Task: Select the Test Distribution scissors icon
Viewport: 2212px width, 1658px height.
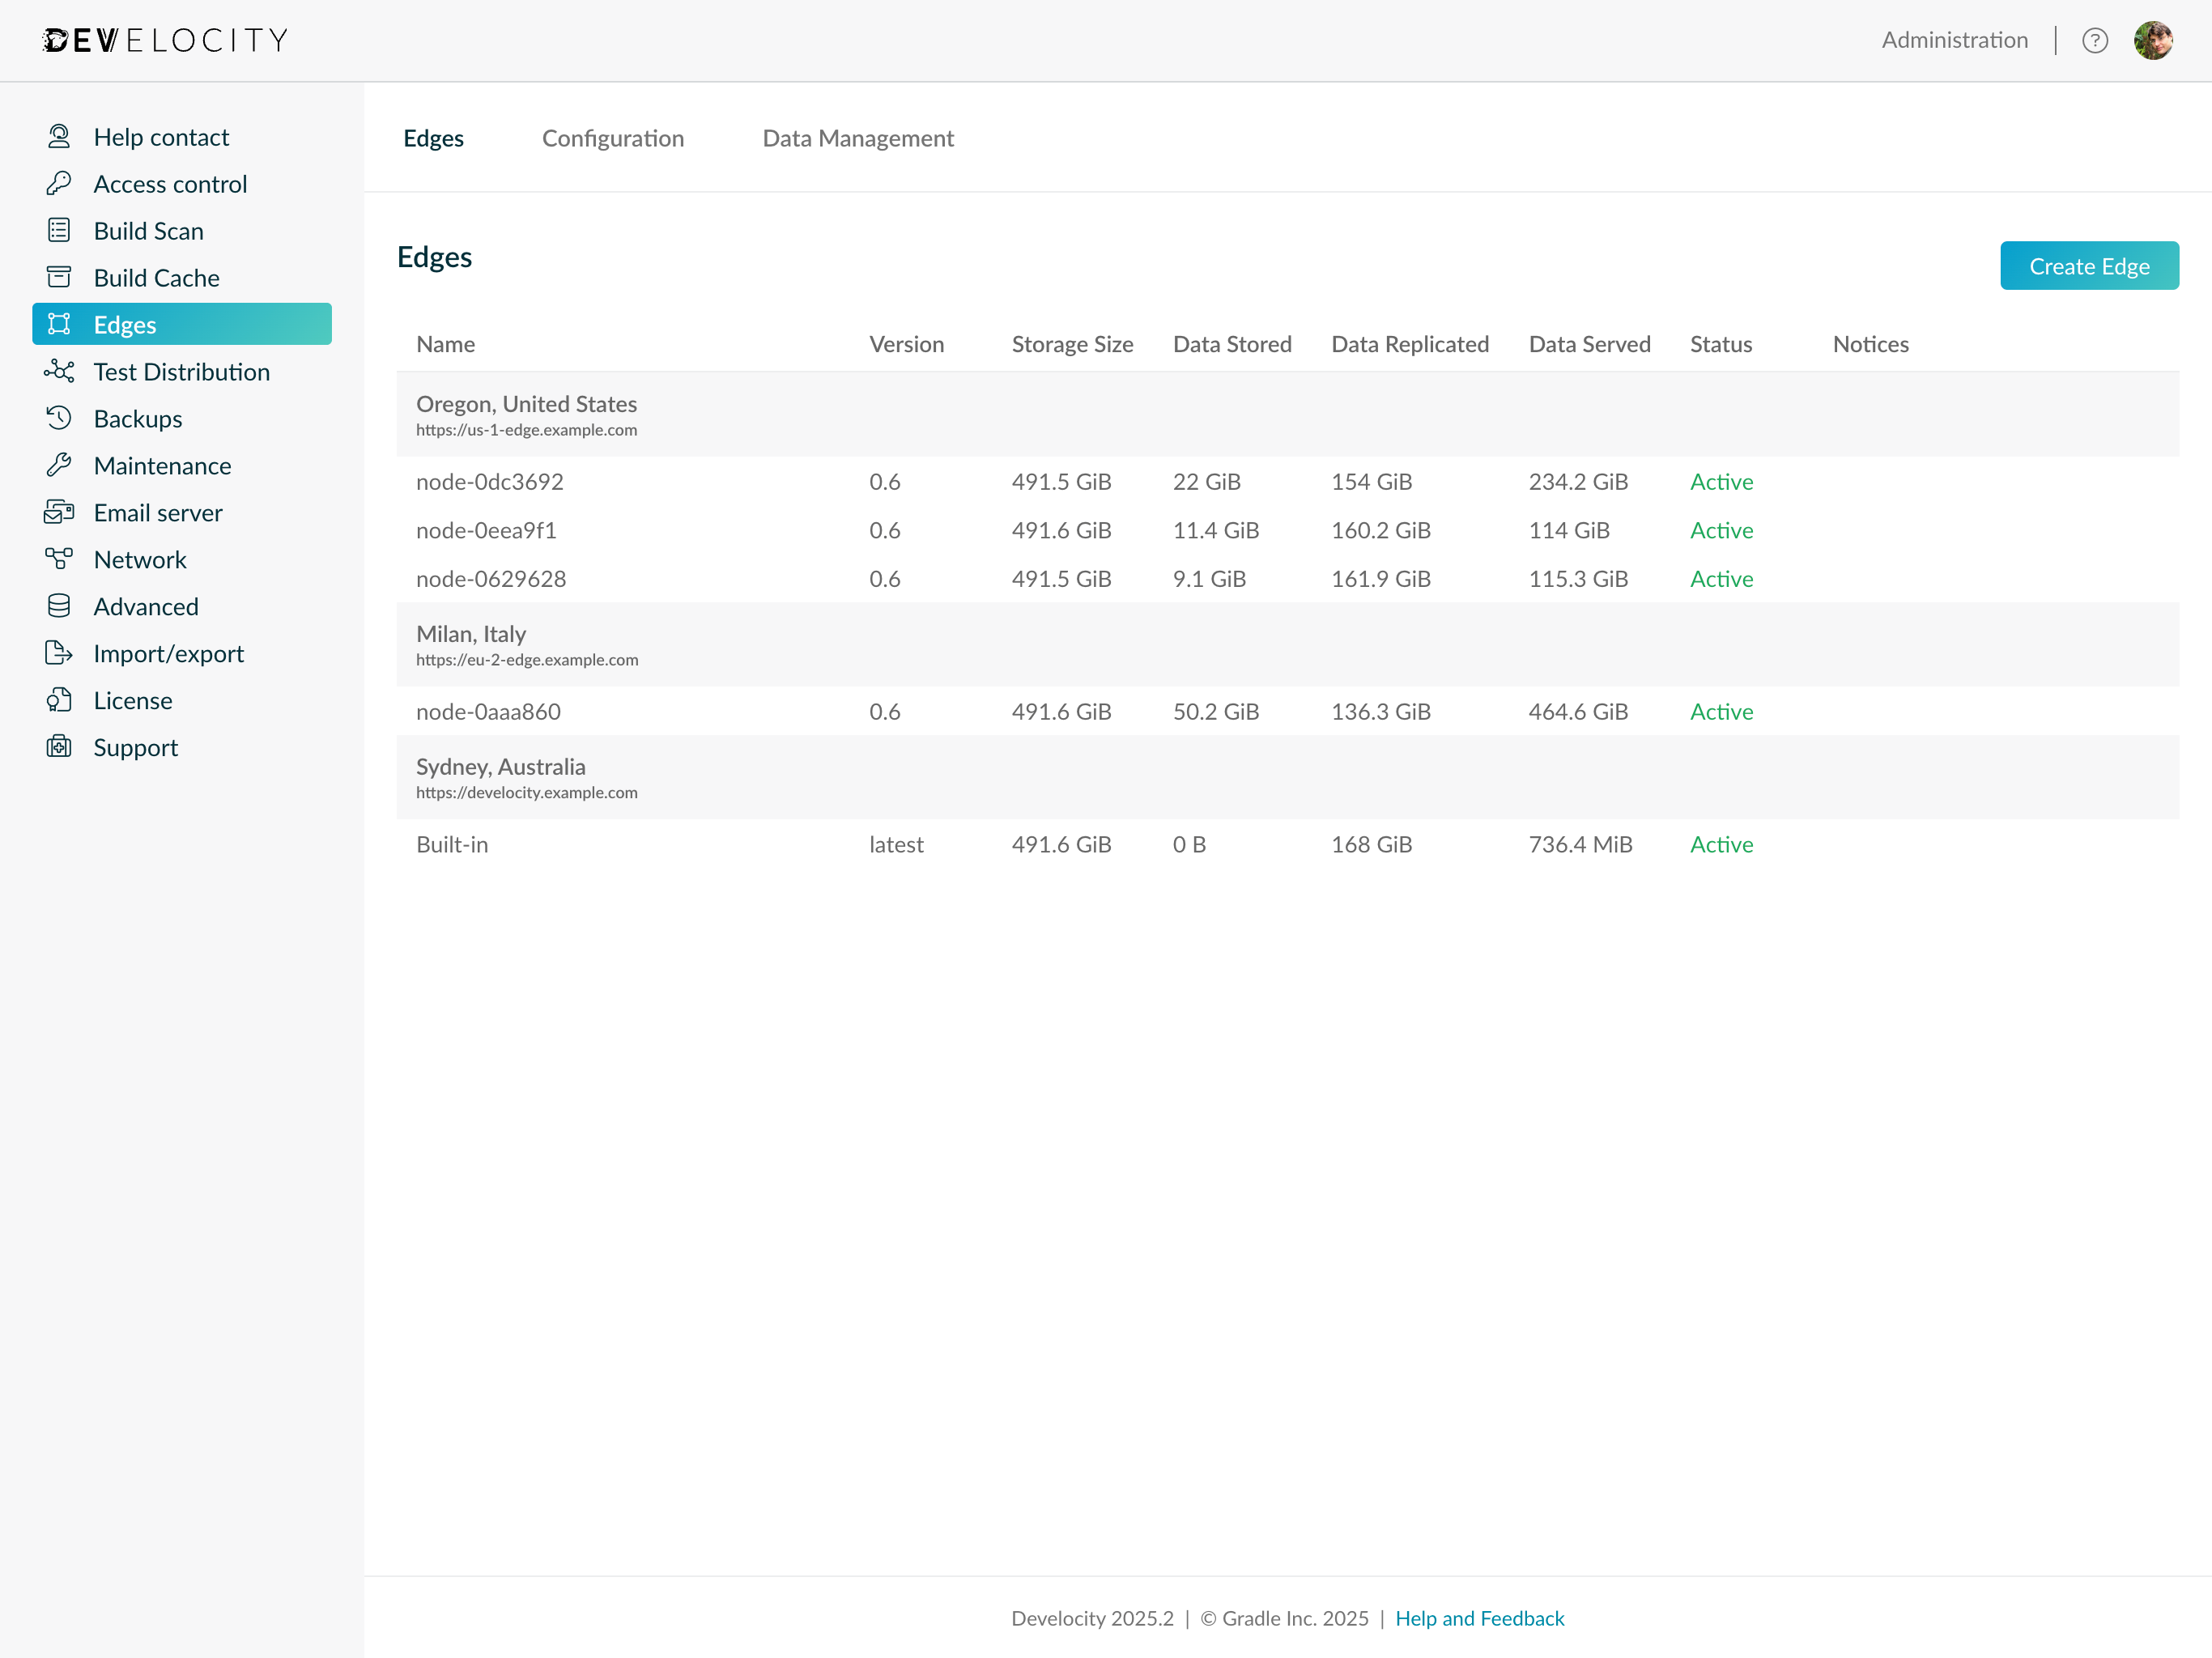Action: point(60,371)
